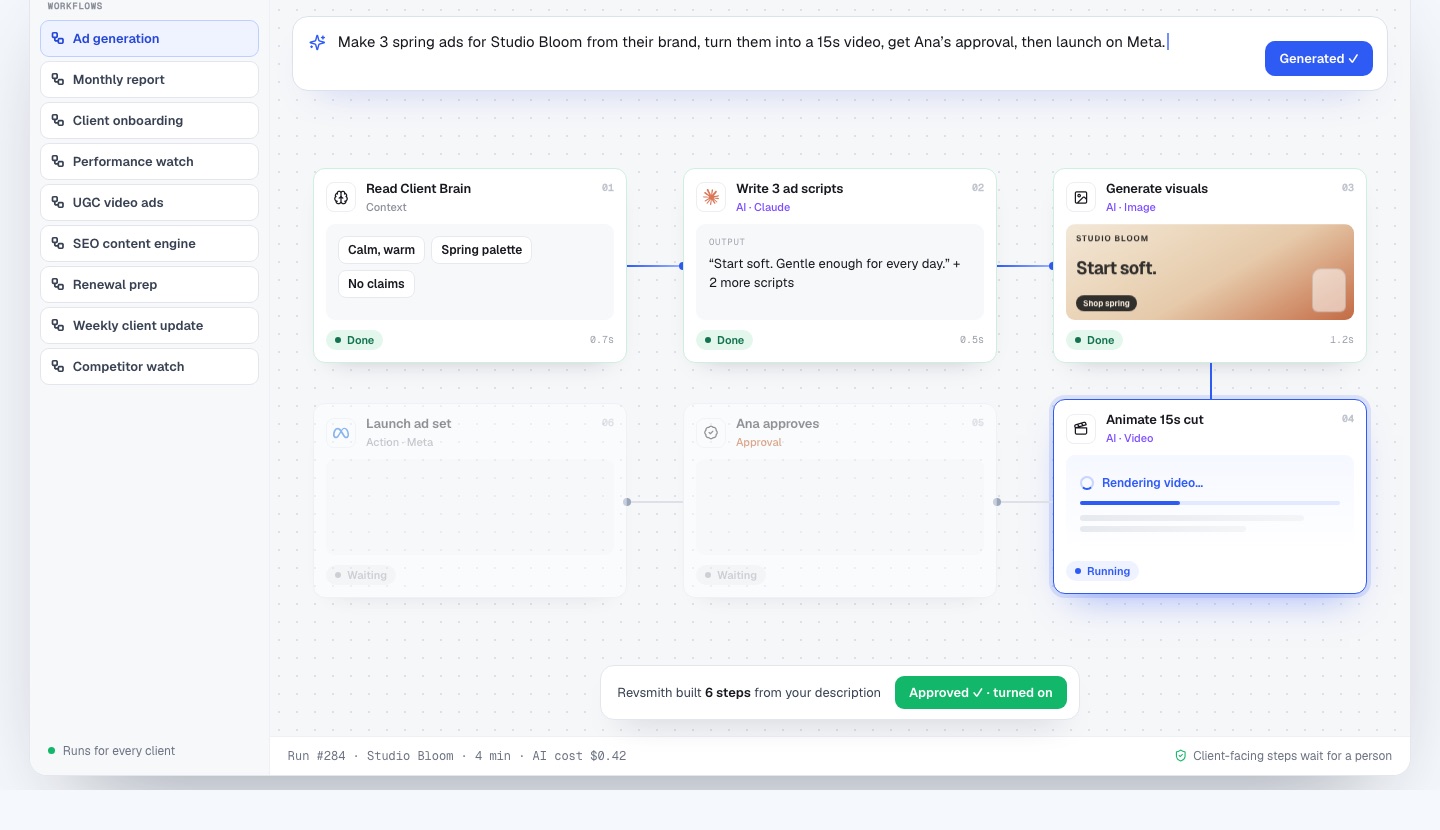Select the Animate 15s cut step title
Image resolution: width=1440 pixels, height=830 pixels.
1155,419
